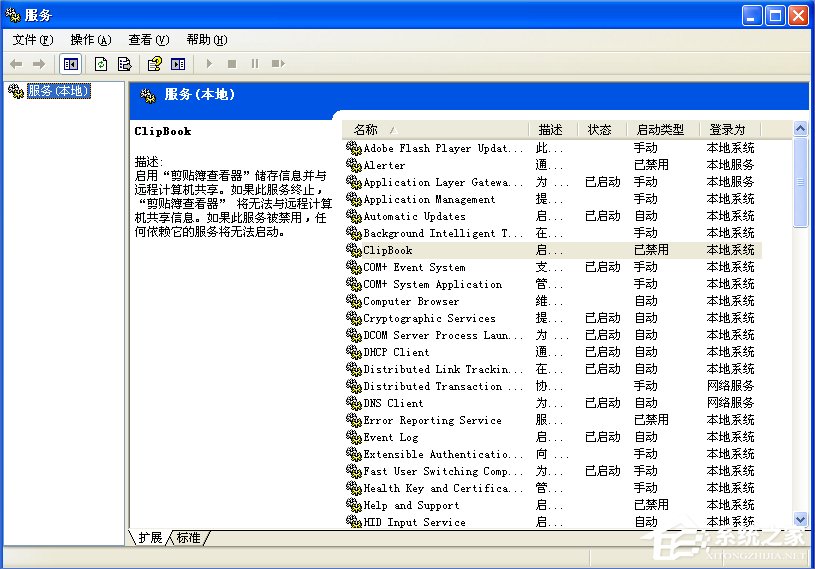The width and height of the screenshot is (815, 569).
Task: Click 已启动 status of Automatic Updates
Action: point(603,216)
